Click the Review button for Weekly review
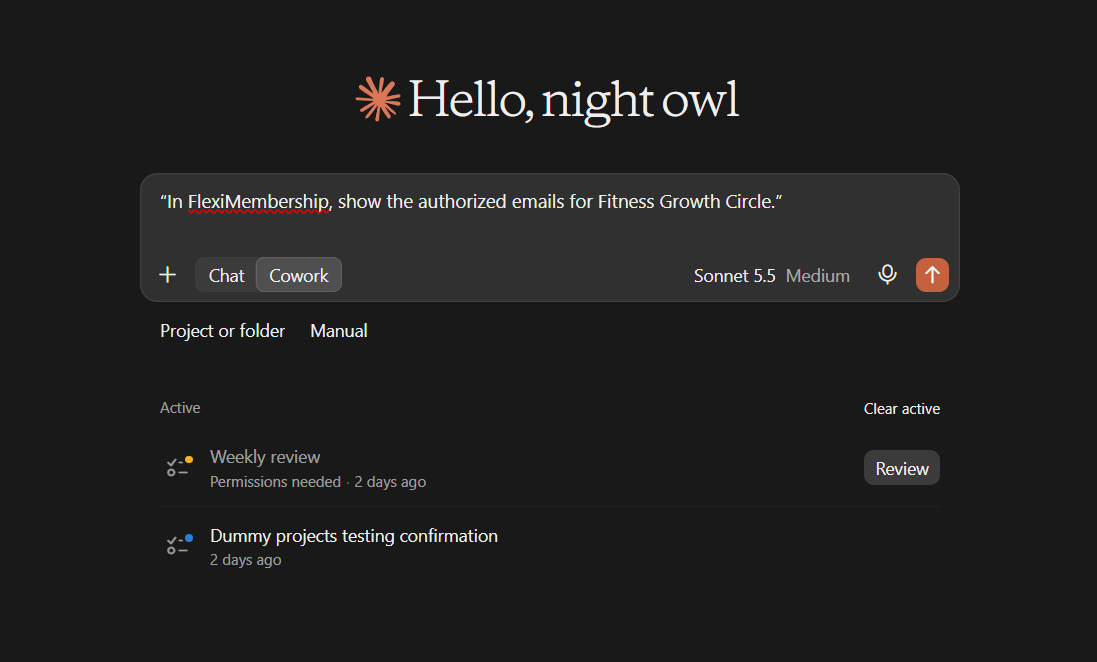Image resolution: width=1097 pixels, height=662 pixels. tap(901, 468)
